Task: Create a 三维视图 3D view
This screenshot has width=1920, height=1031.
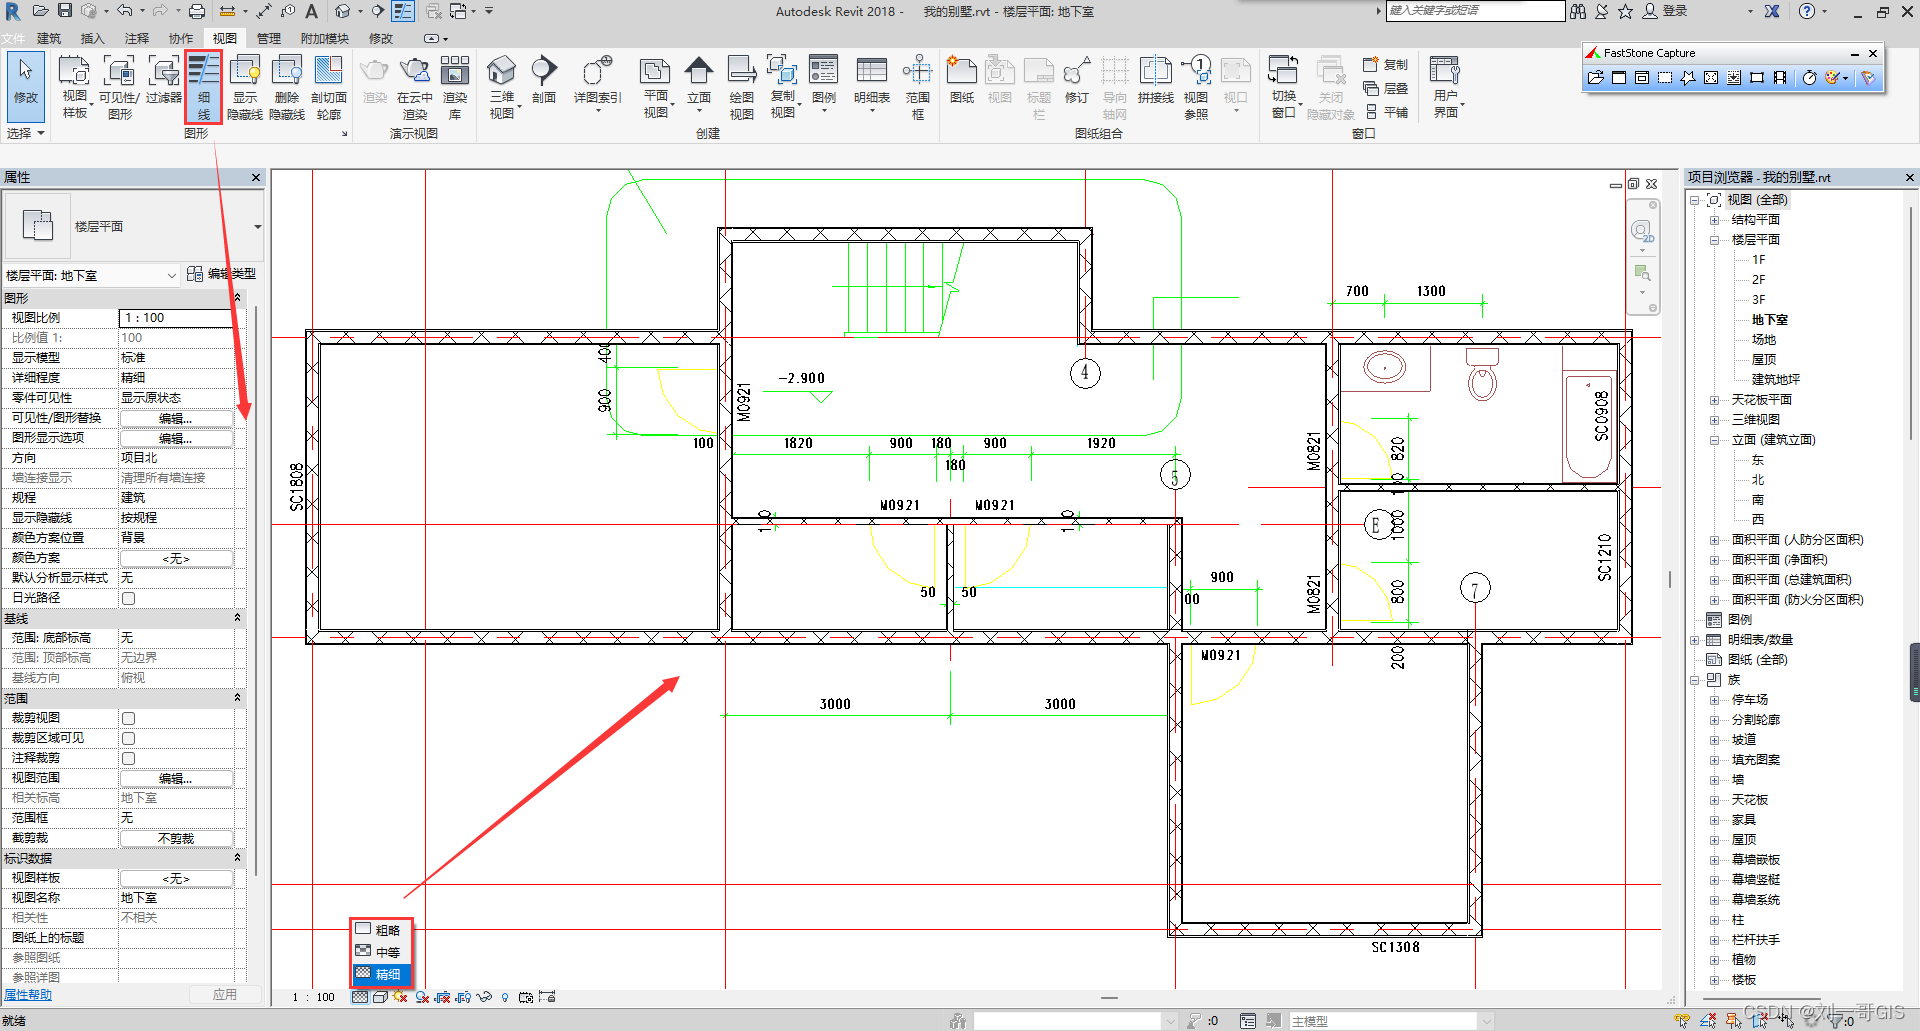Action: click(502, 87)
